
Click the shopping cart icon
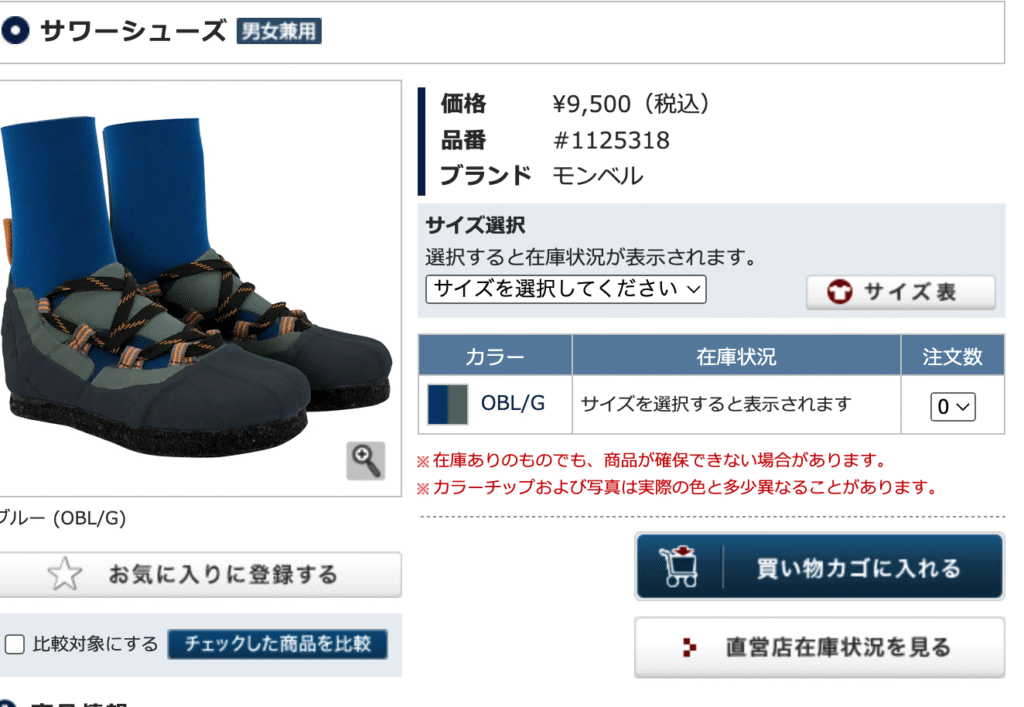(679, 567)
